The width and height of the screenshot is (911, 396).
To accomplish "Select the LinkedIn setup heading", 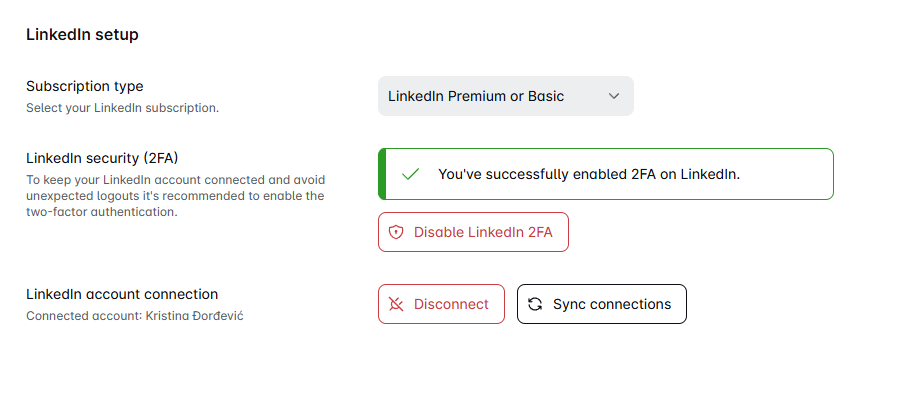I will click(x=83, y=35).
